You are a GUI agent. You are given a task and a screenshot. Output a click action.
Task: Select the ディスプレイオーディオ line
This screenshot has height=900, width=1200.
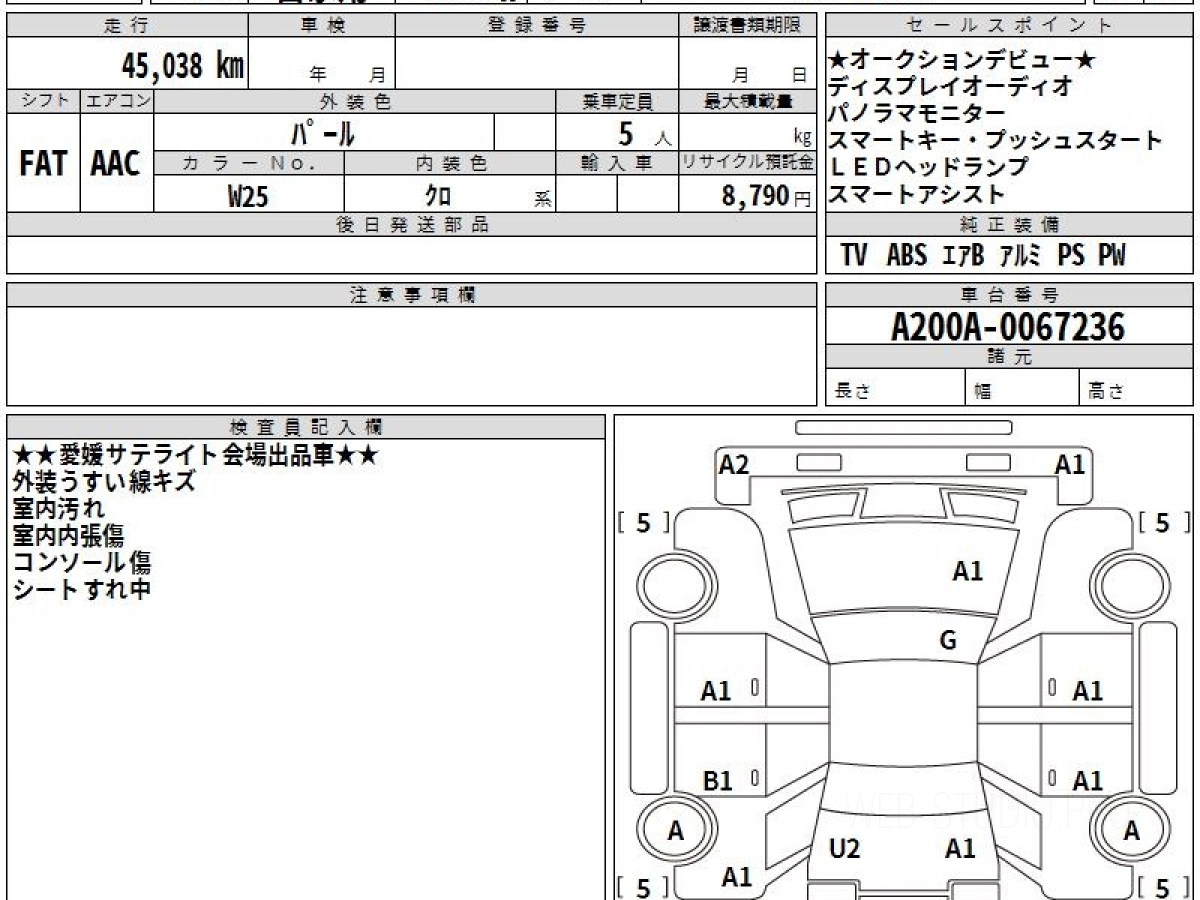(951, 86)
